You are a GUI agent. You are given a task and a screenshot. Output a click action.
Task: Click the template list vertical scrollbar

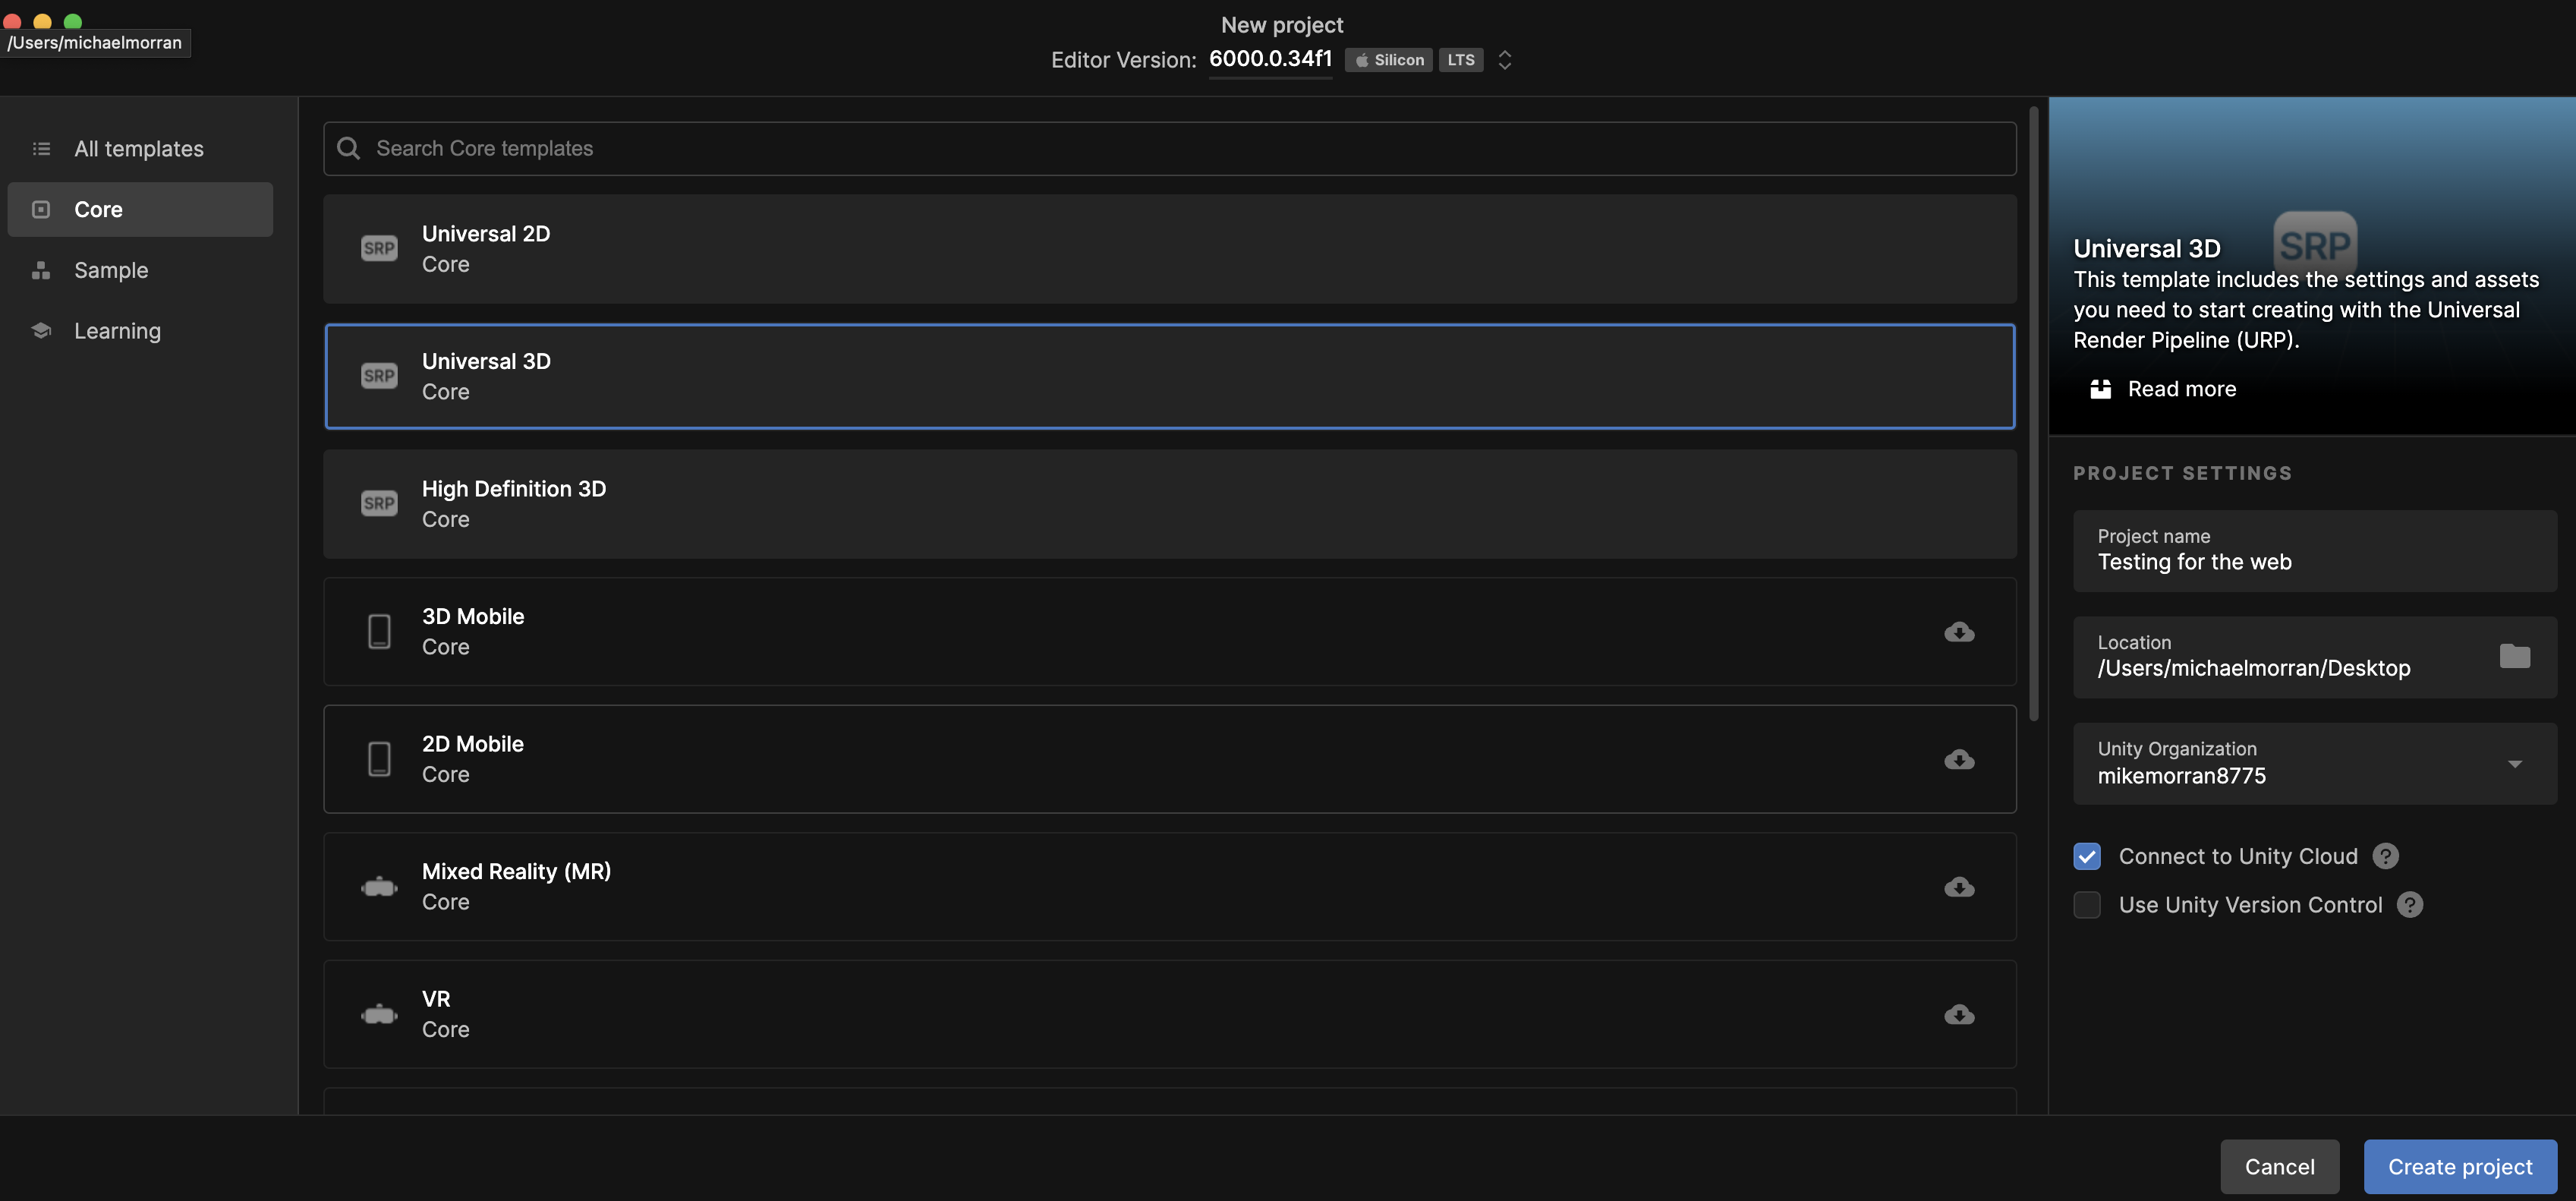[x=2033, y=414]
